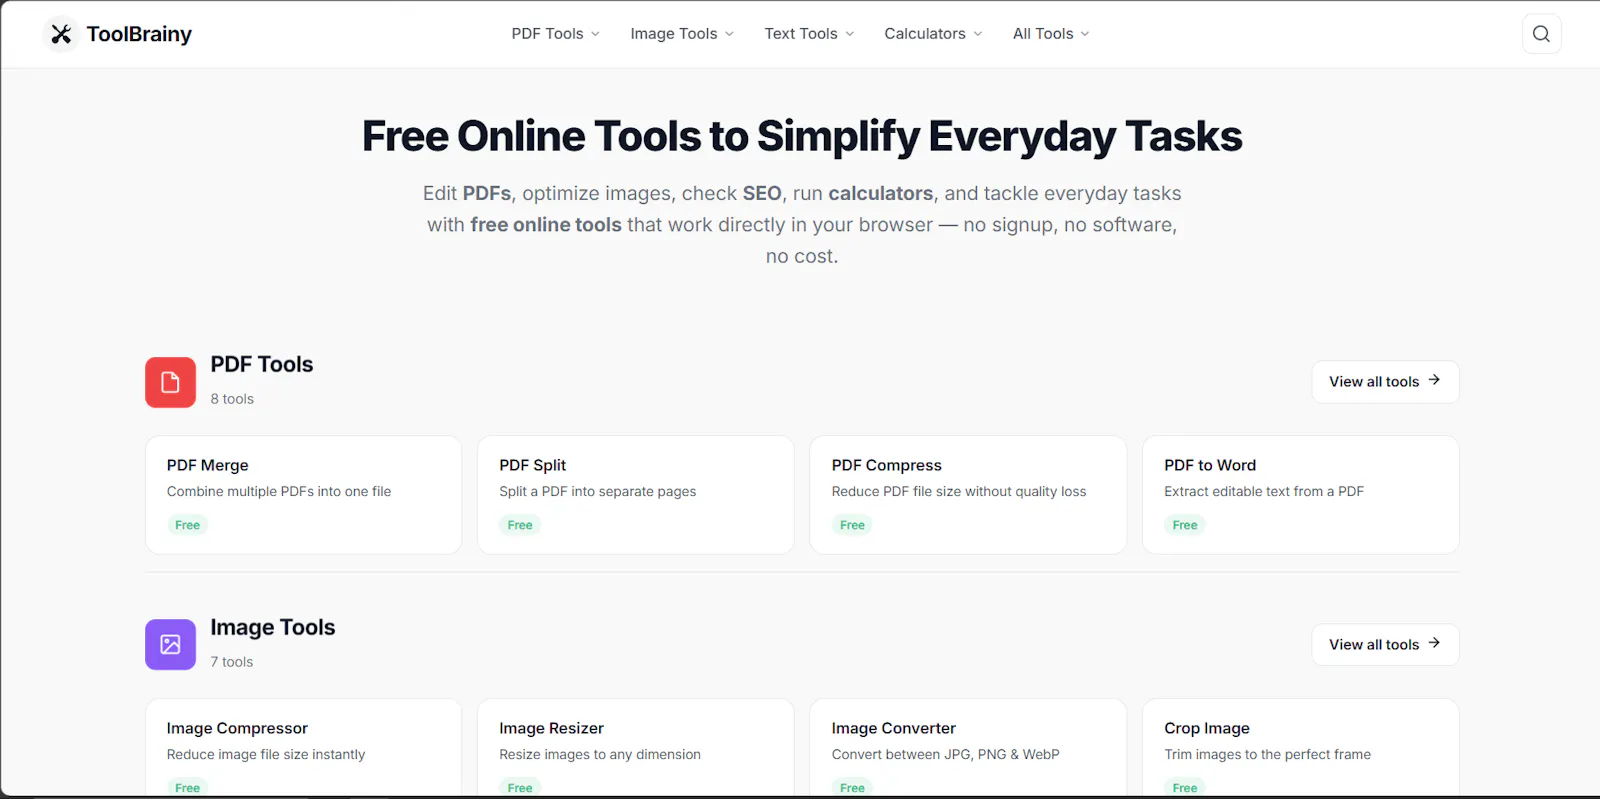Viewport: 1600px width, 799px height.
Task: Open the PDF Compress tool card
Action: point(968,495)
